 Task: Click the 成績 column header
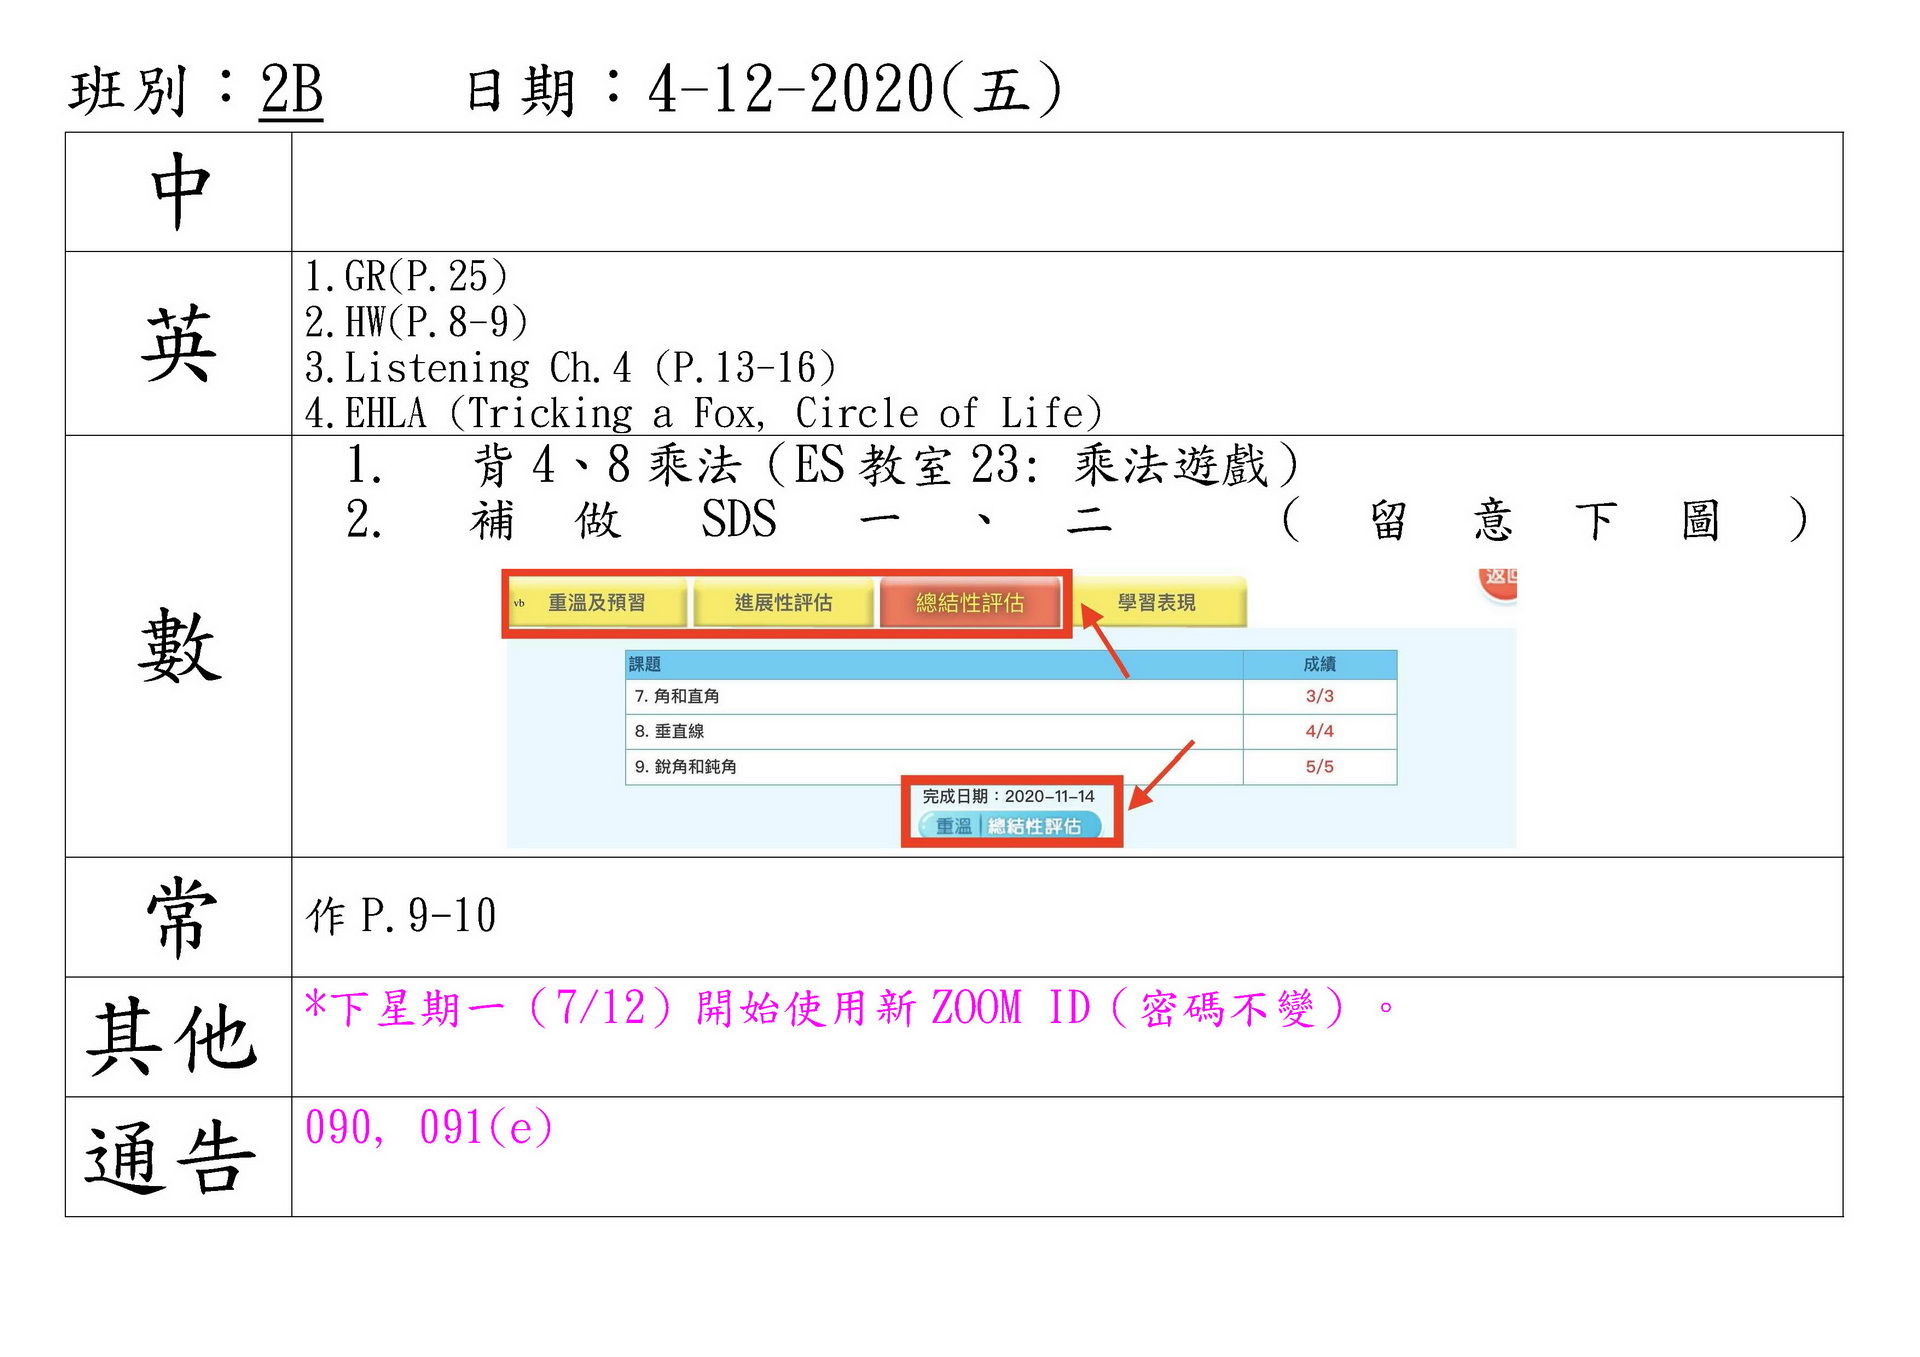click(1319, 664)
